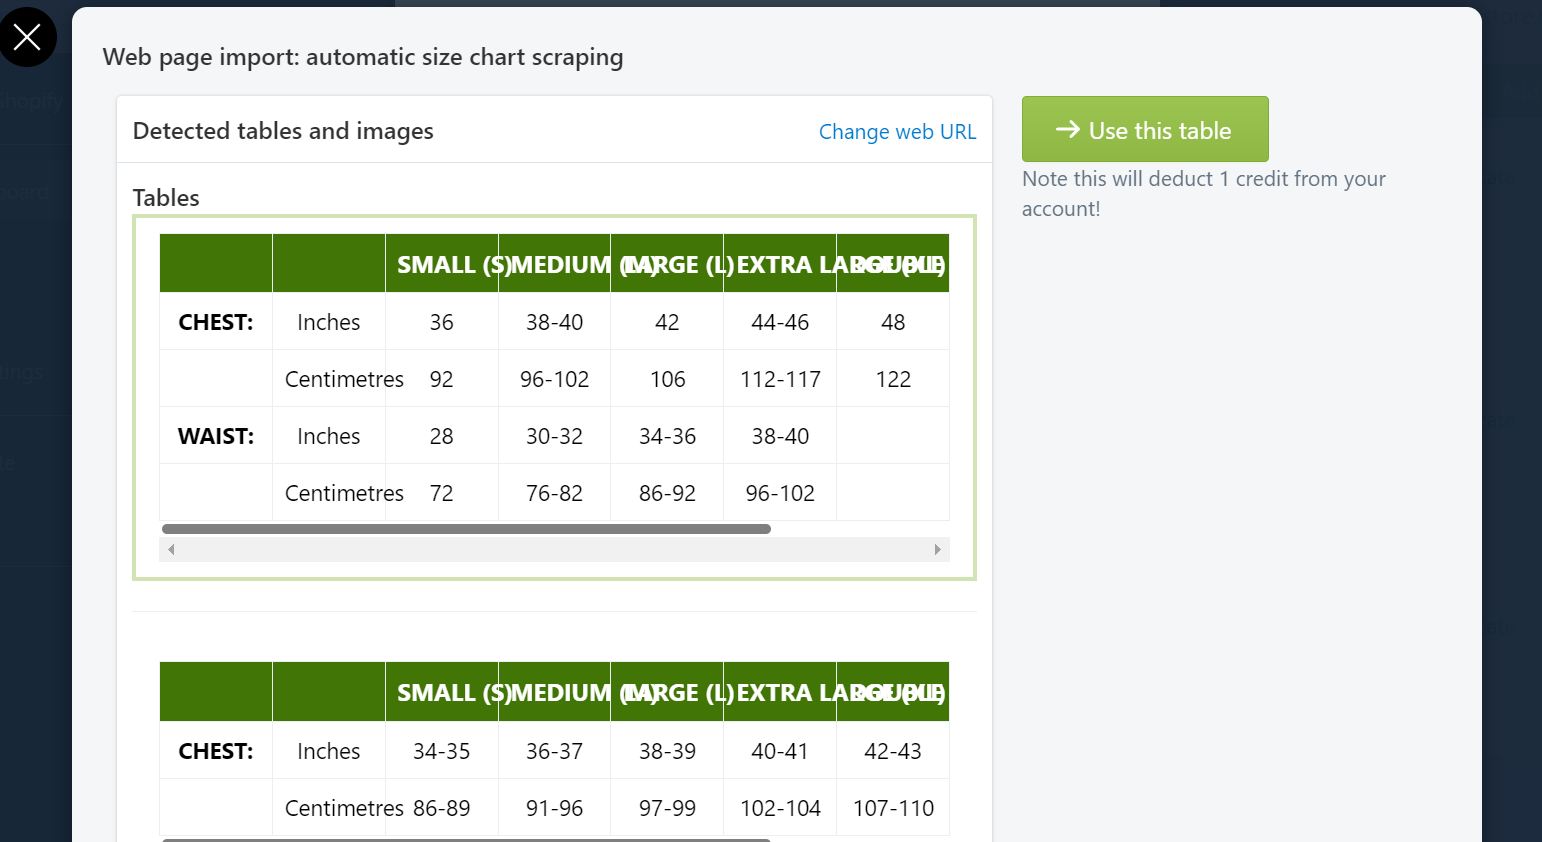Select chest inches cell 48
Screen dimensions: 1542x842
pyautogui.click(x=893, y=322)
